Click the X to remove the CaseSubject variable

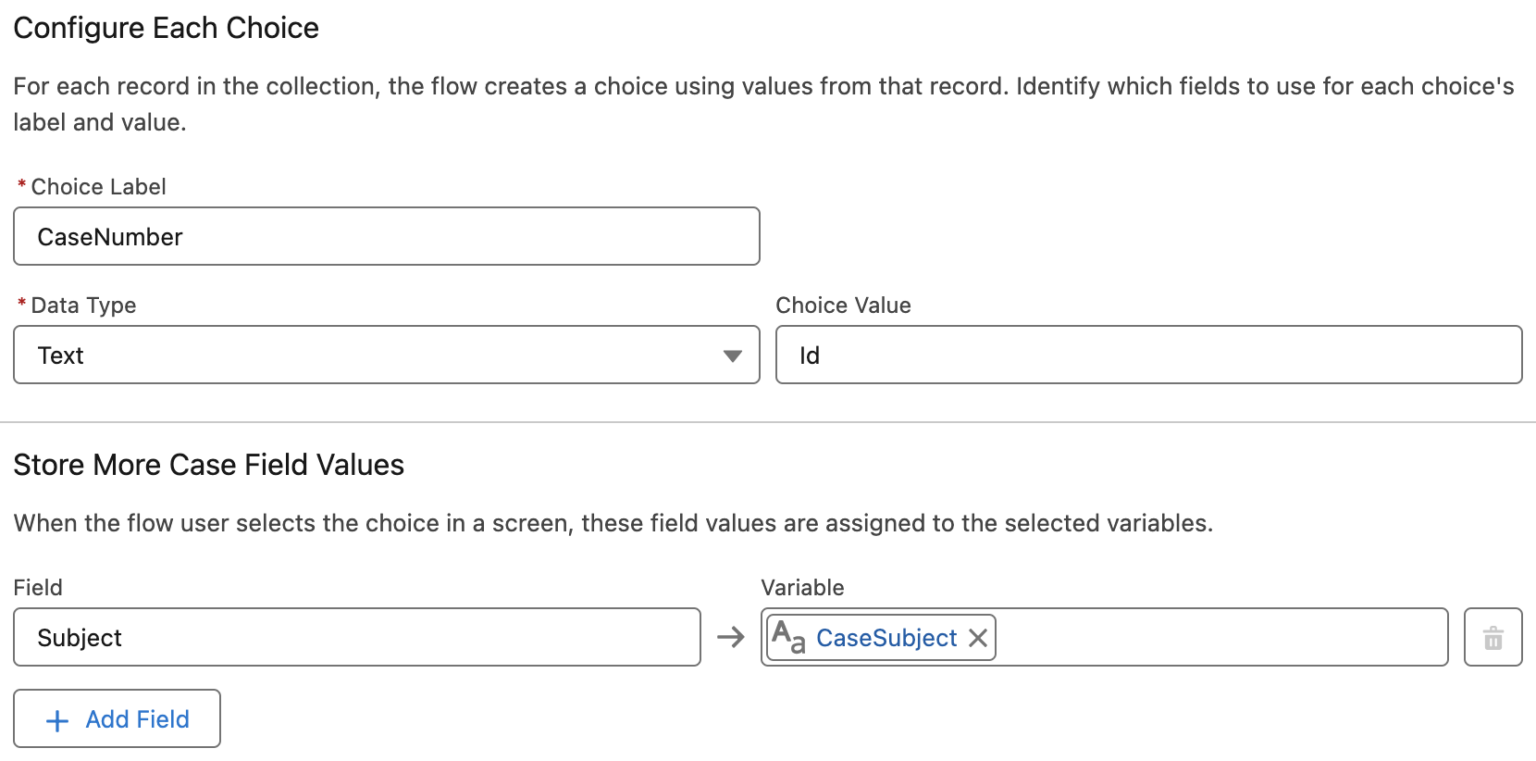point(977,637)
